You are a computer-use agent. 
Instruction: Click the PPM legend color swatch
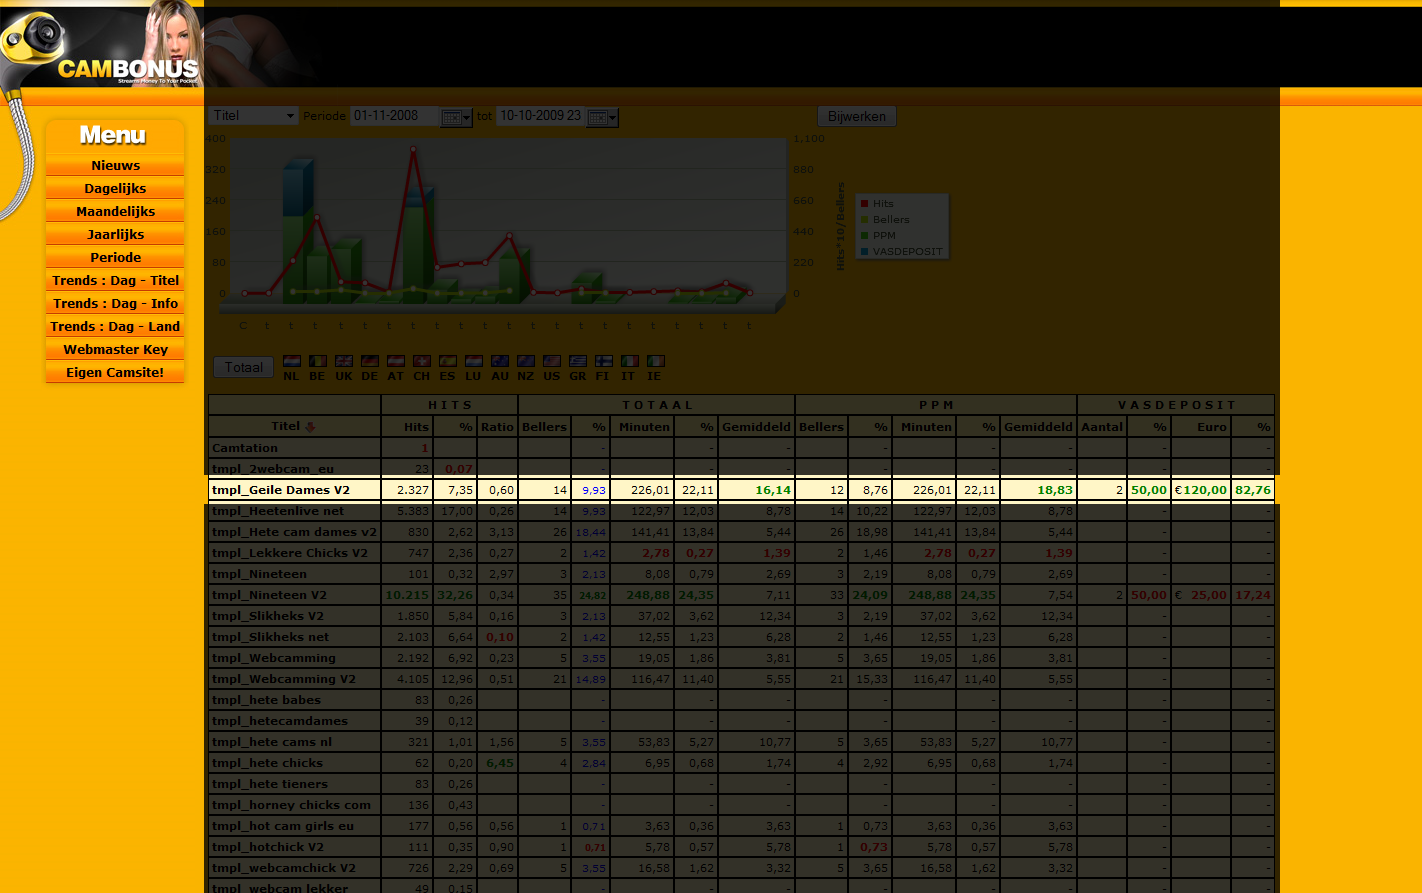click(865, 236)
